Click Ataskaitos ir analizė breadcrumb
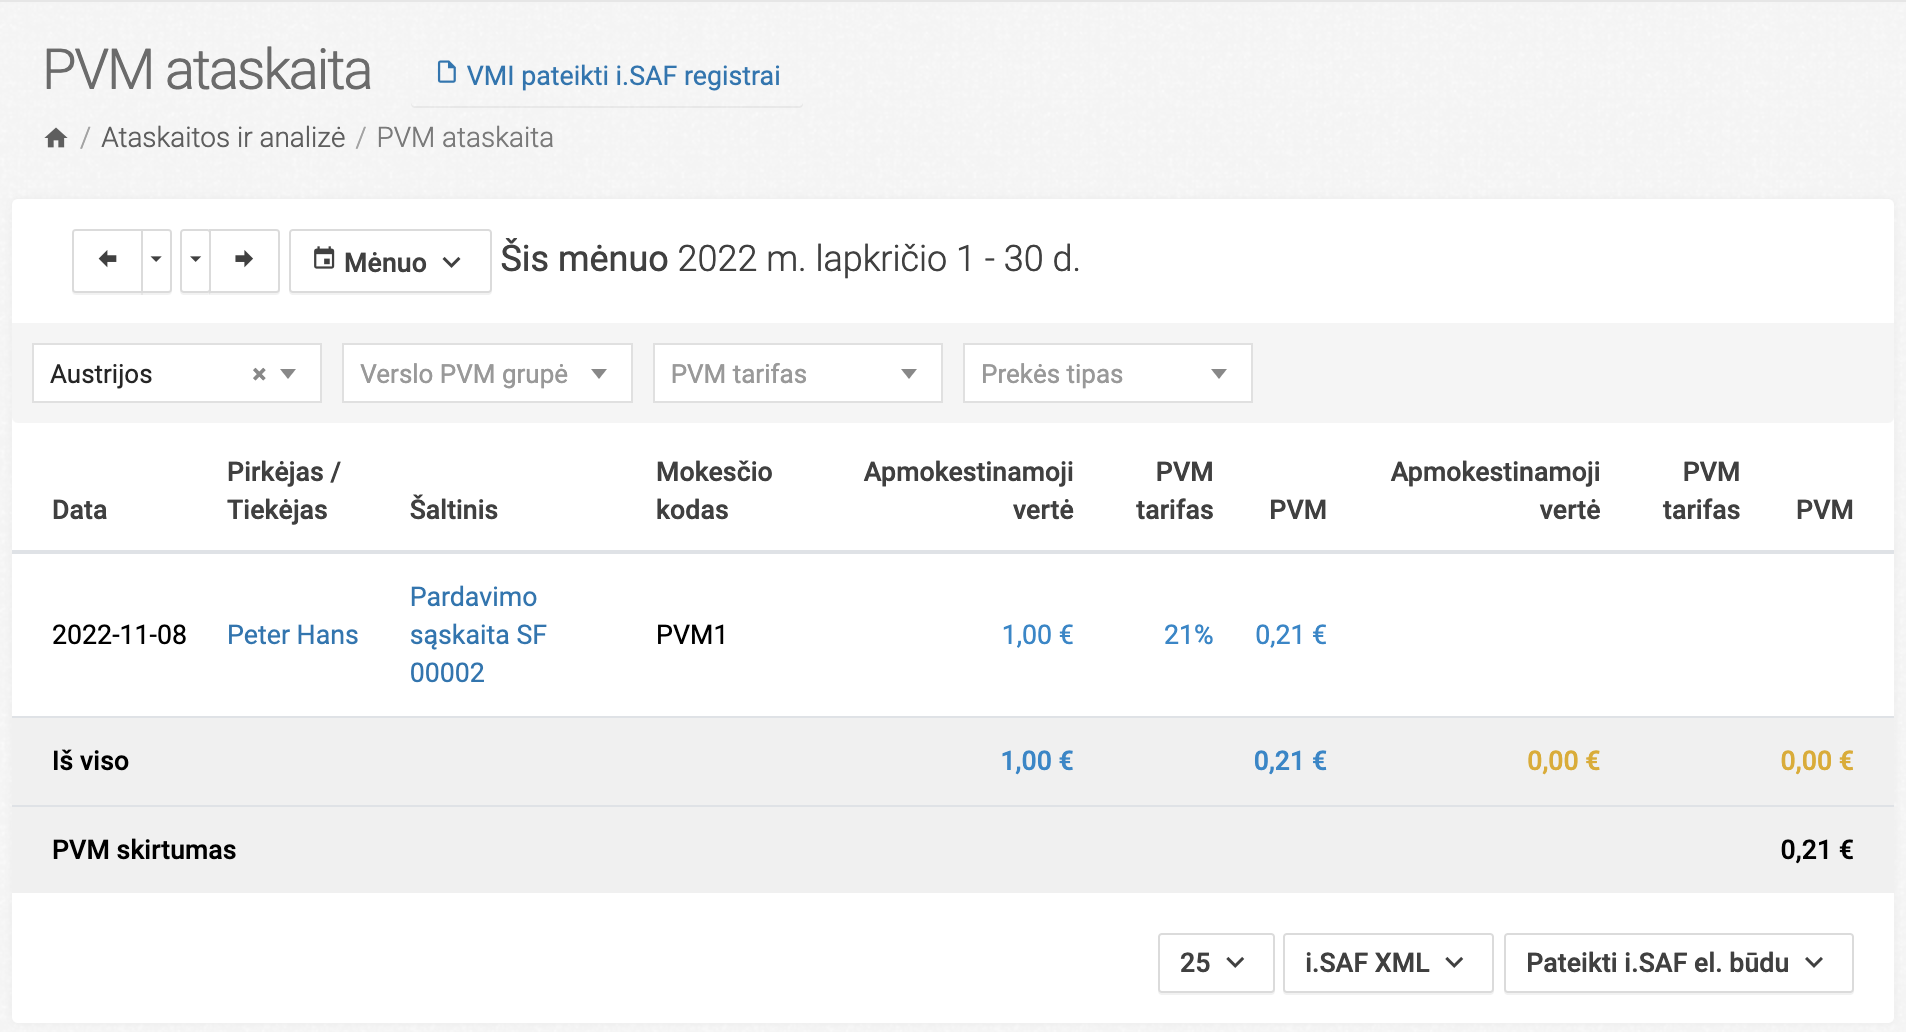The image size is (1906, 1032). coord(223,138)
